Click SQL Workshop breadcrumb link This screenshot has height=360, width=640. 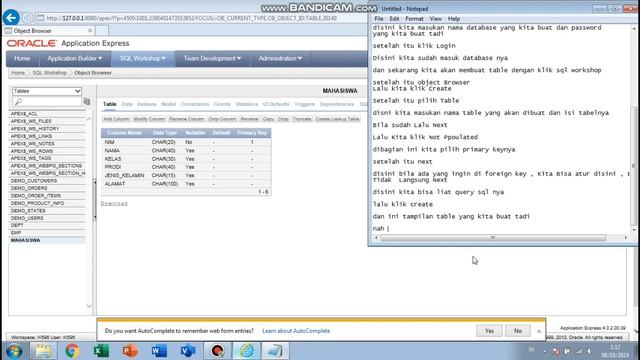click(49, 73)
